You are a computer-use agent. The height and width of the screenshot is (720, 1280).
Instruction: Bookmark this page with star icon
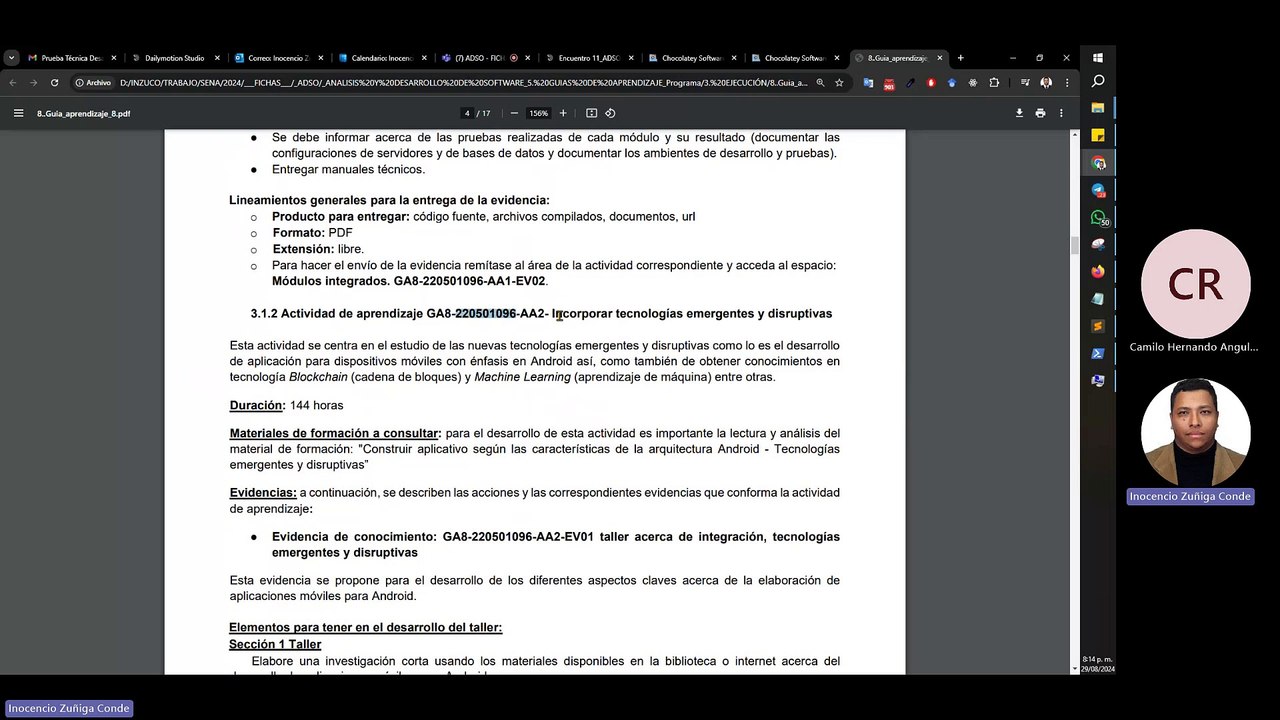839,83
